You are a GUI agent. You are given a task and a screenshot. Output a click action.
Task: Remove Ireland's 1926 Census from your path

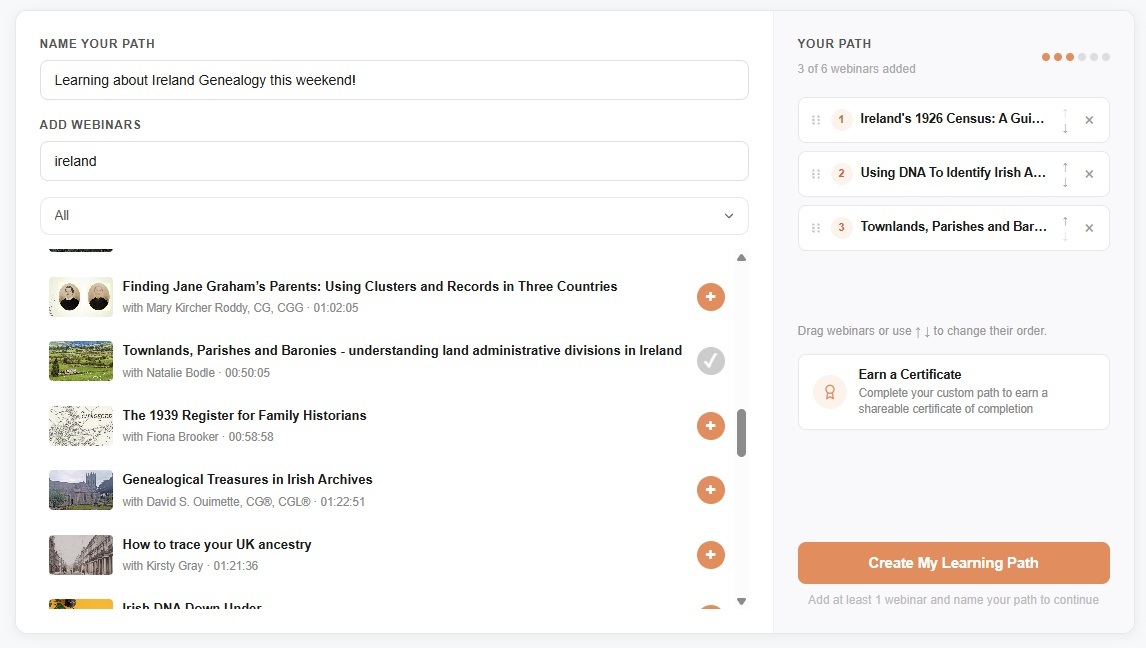(1089, 120)
